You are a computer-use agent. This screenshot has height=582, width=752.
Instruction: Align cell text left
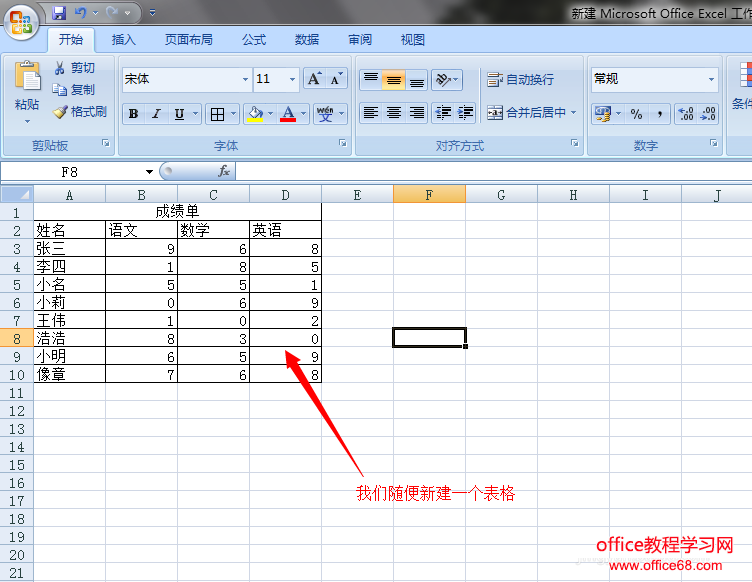click(371, 113)
